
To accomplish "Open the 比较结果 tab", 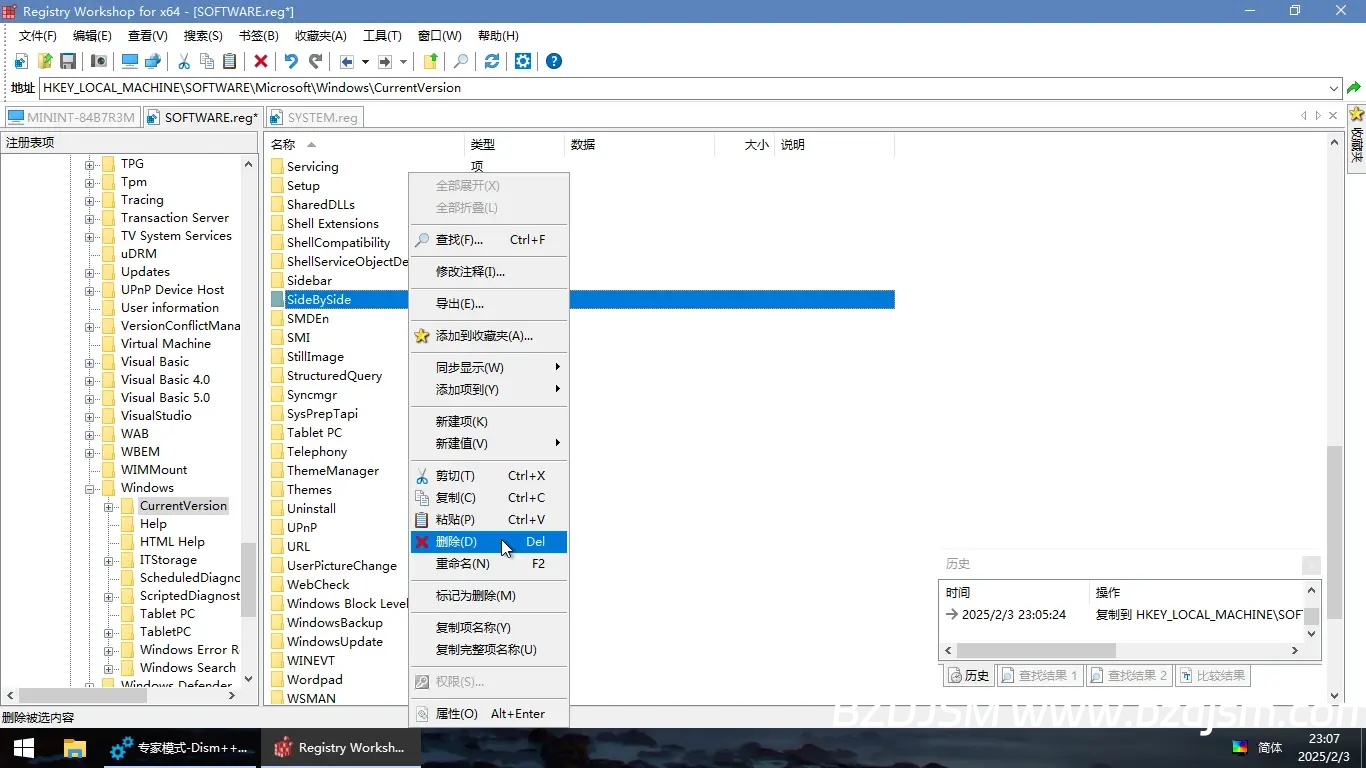I will point(1212,676).
